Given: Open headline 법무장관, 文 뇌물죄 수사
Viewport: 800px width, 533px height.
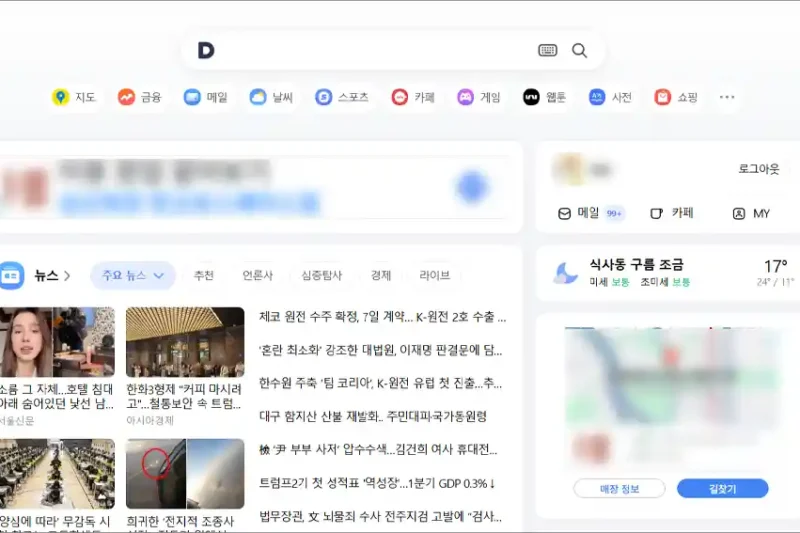Looking at the screenshot, I should 381,516.
